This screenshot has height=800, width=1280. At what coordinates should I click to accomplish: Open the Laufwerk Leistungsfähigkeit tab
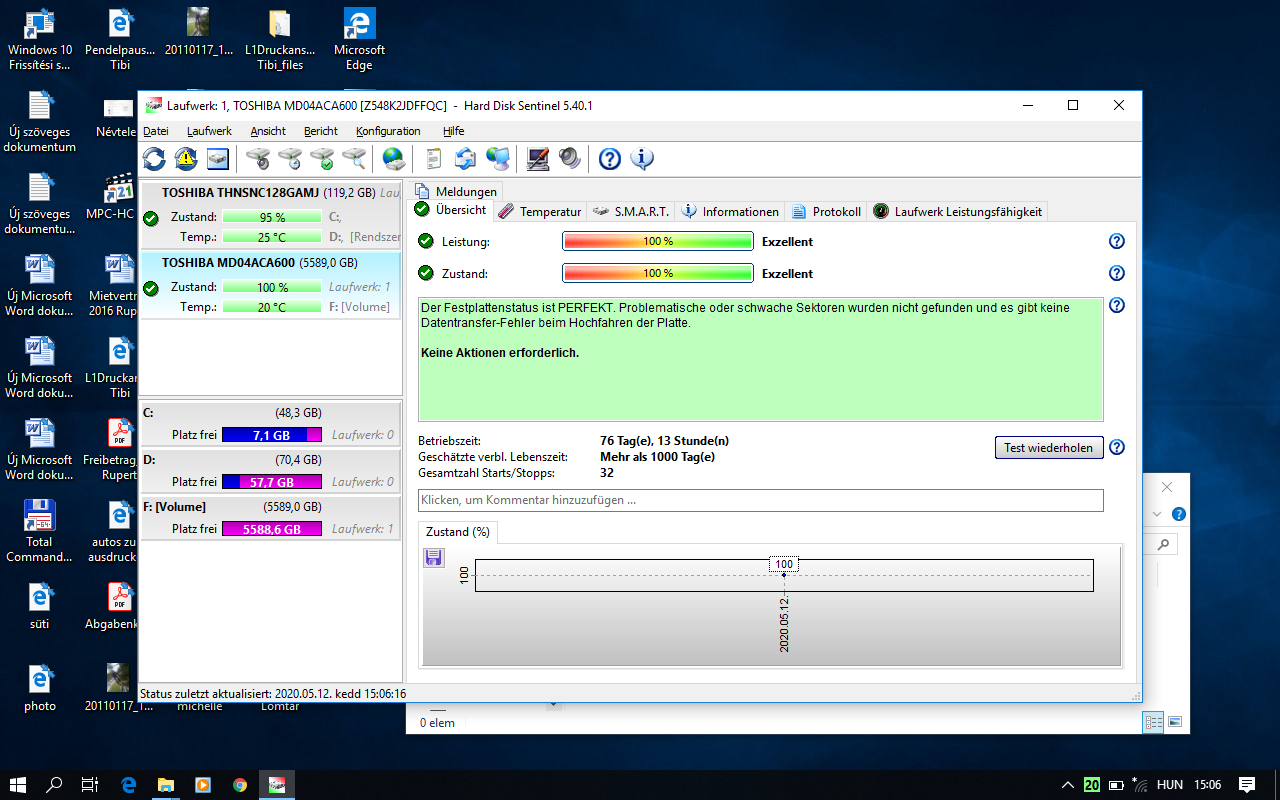[x=958, y=211]
